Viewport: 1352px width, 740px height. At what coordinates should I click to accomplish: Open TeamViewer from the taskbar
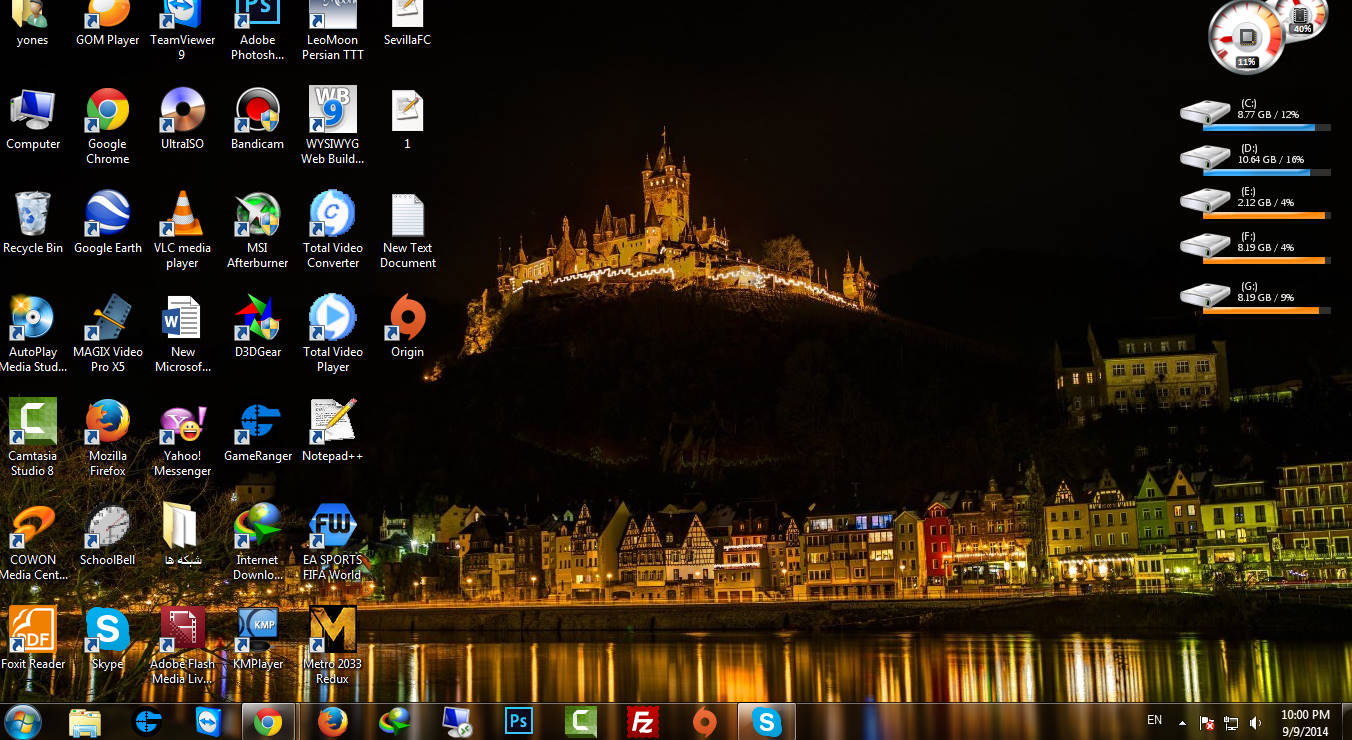click(x=209, y=721)
